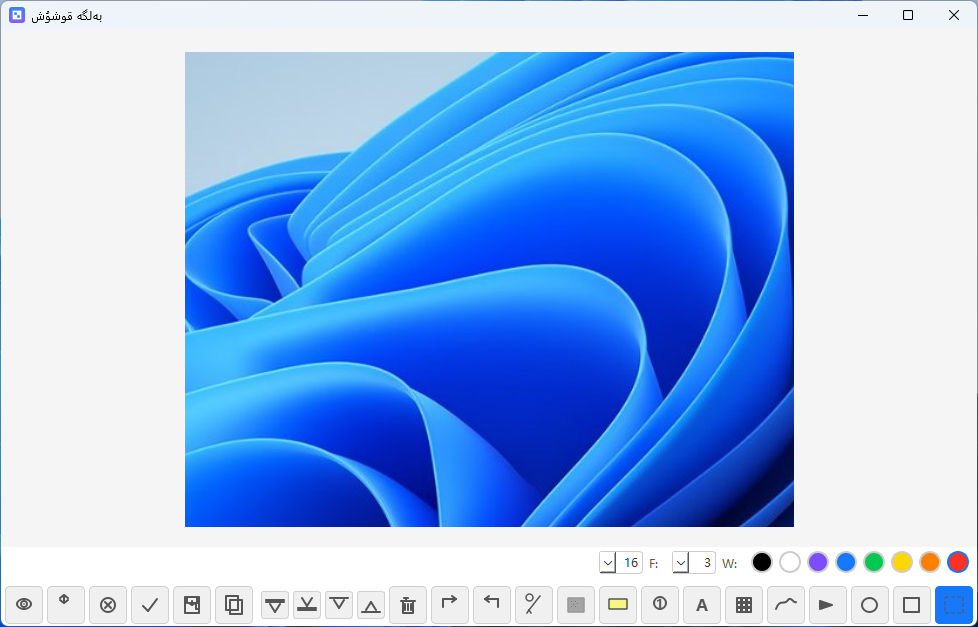Save with the floppy disk icon
This screenshot has width=978, height=627.
point(192,605)
